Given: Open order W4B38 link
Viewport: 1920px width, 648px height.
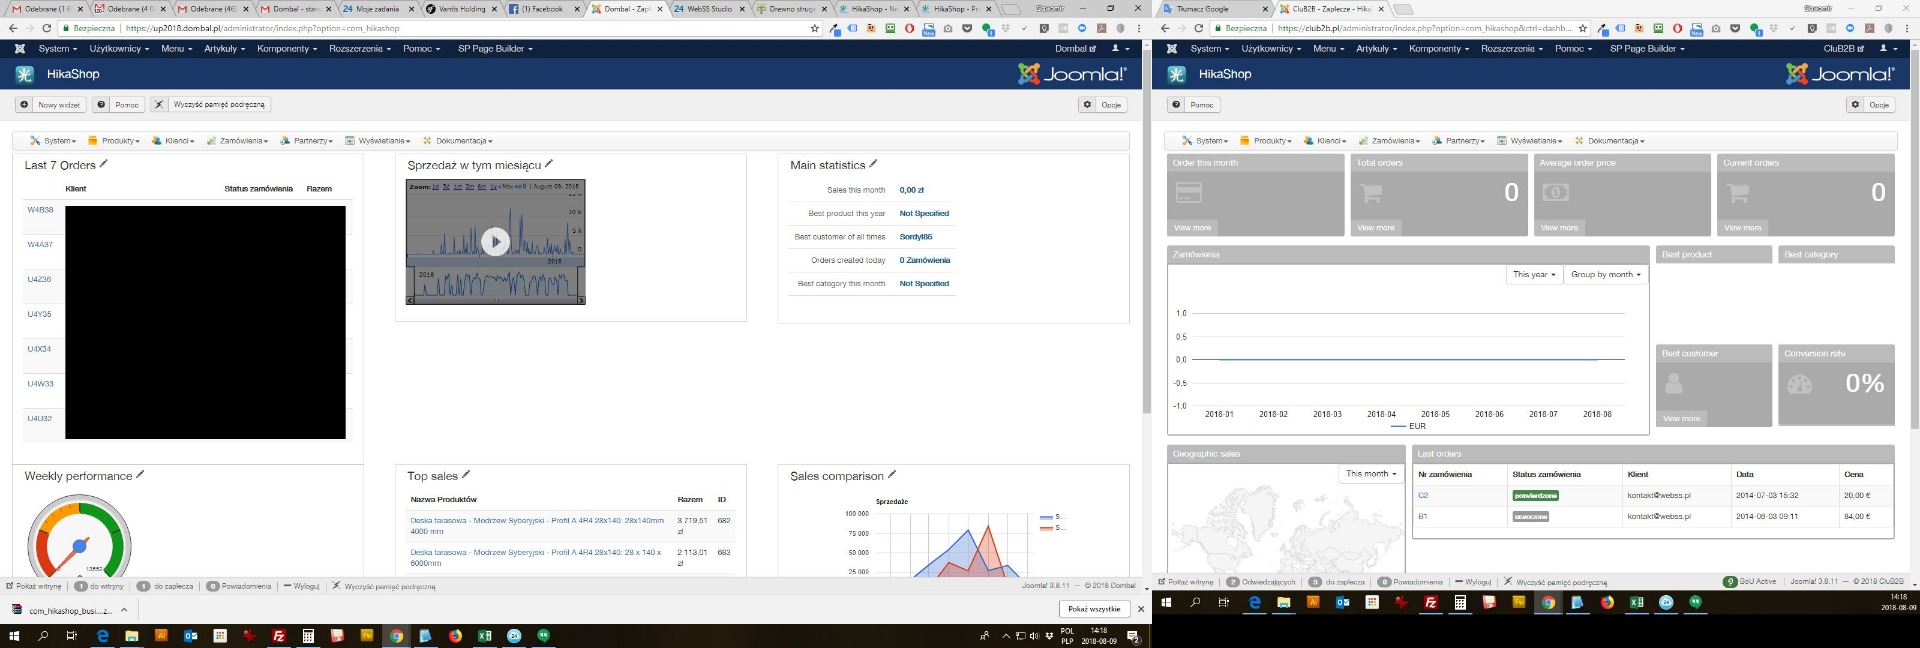Looking at the screenshot, I should [x=40, y=210].
